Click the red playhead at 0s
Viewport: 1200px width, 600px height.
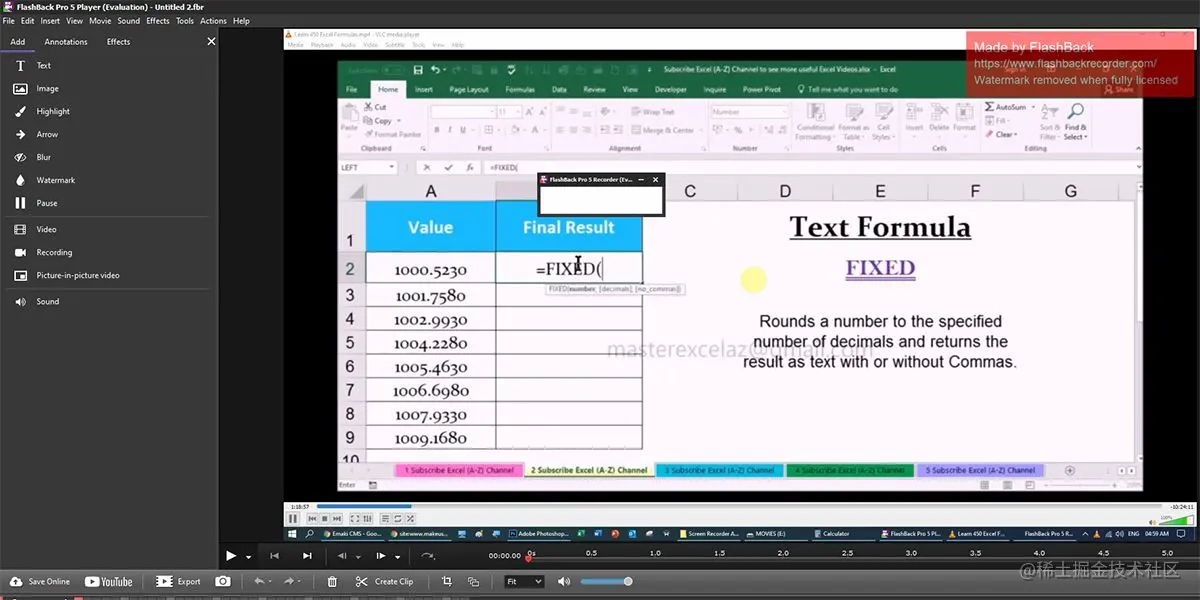coord(529,556)
